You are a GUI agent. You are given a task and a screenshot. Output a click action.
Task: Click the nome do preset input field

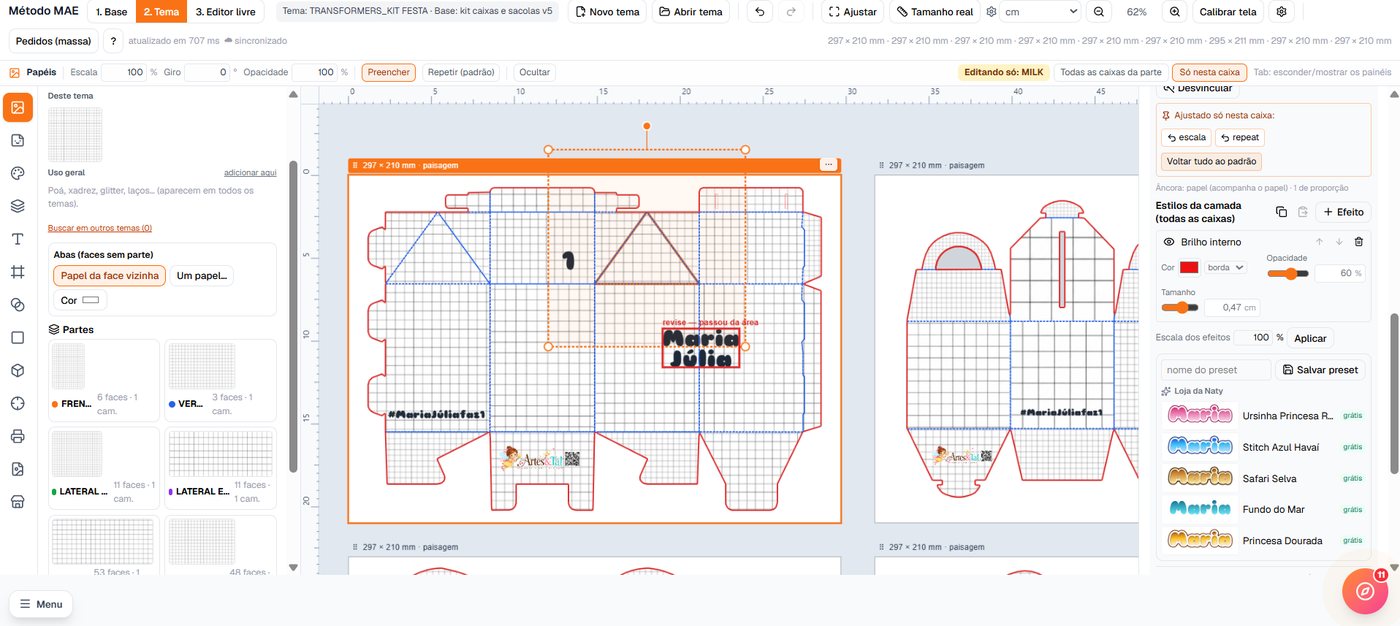(x=1216, y=370)
